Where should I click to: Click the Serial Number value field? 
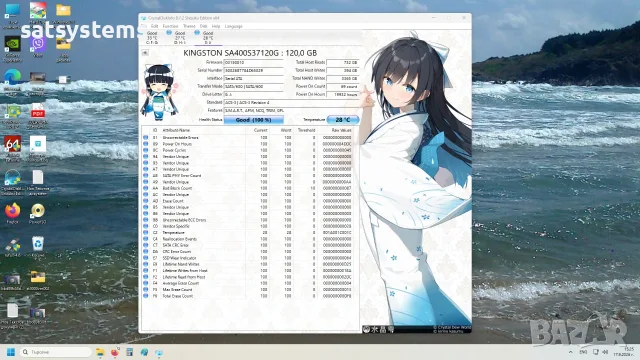(x=253, y=70)
